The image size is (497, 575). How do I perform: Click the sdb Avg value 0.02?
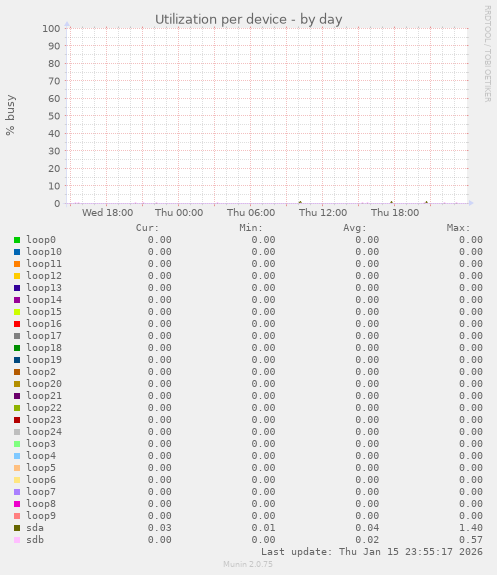[x=367, y=540]
